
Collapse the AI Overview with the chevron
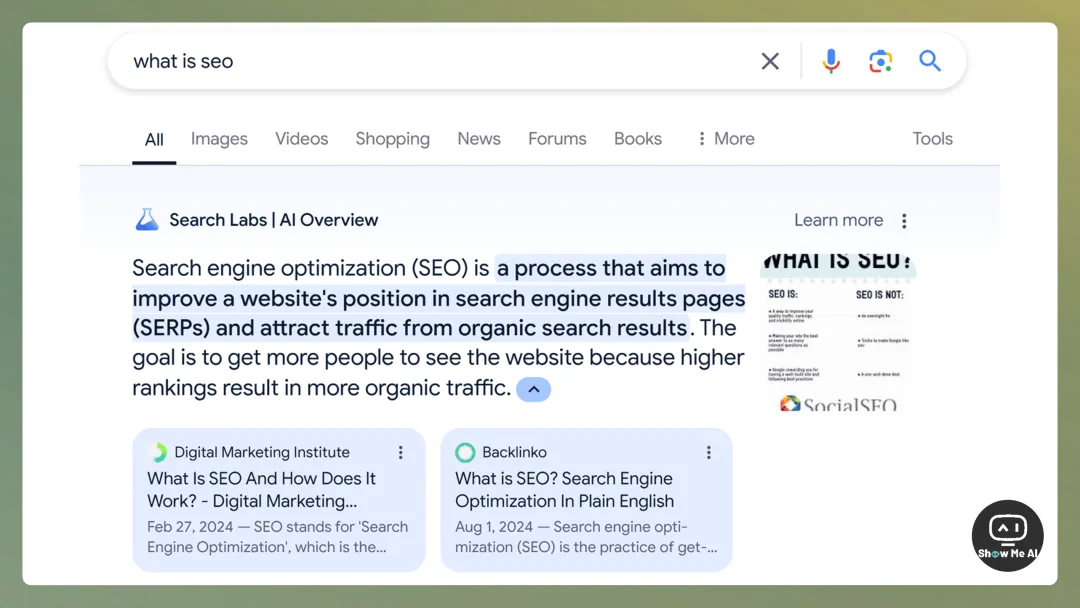(x=534, y=389)
